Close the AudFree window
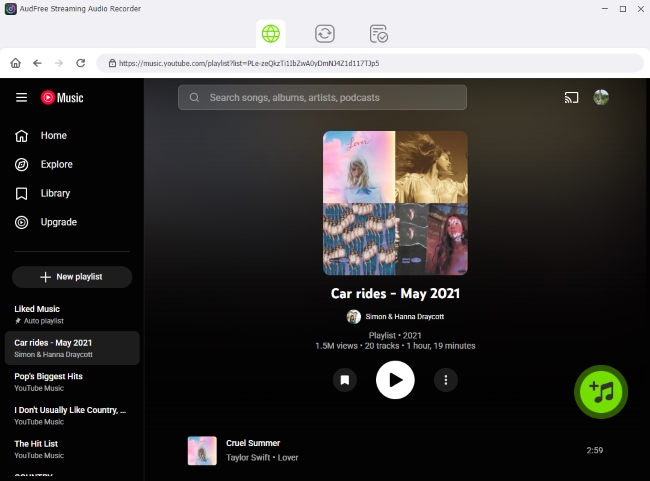The height and width of the screenshot is (481, 650). [640, 9]
